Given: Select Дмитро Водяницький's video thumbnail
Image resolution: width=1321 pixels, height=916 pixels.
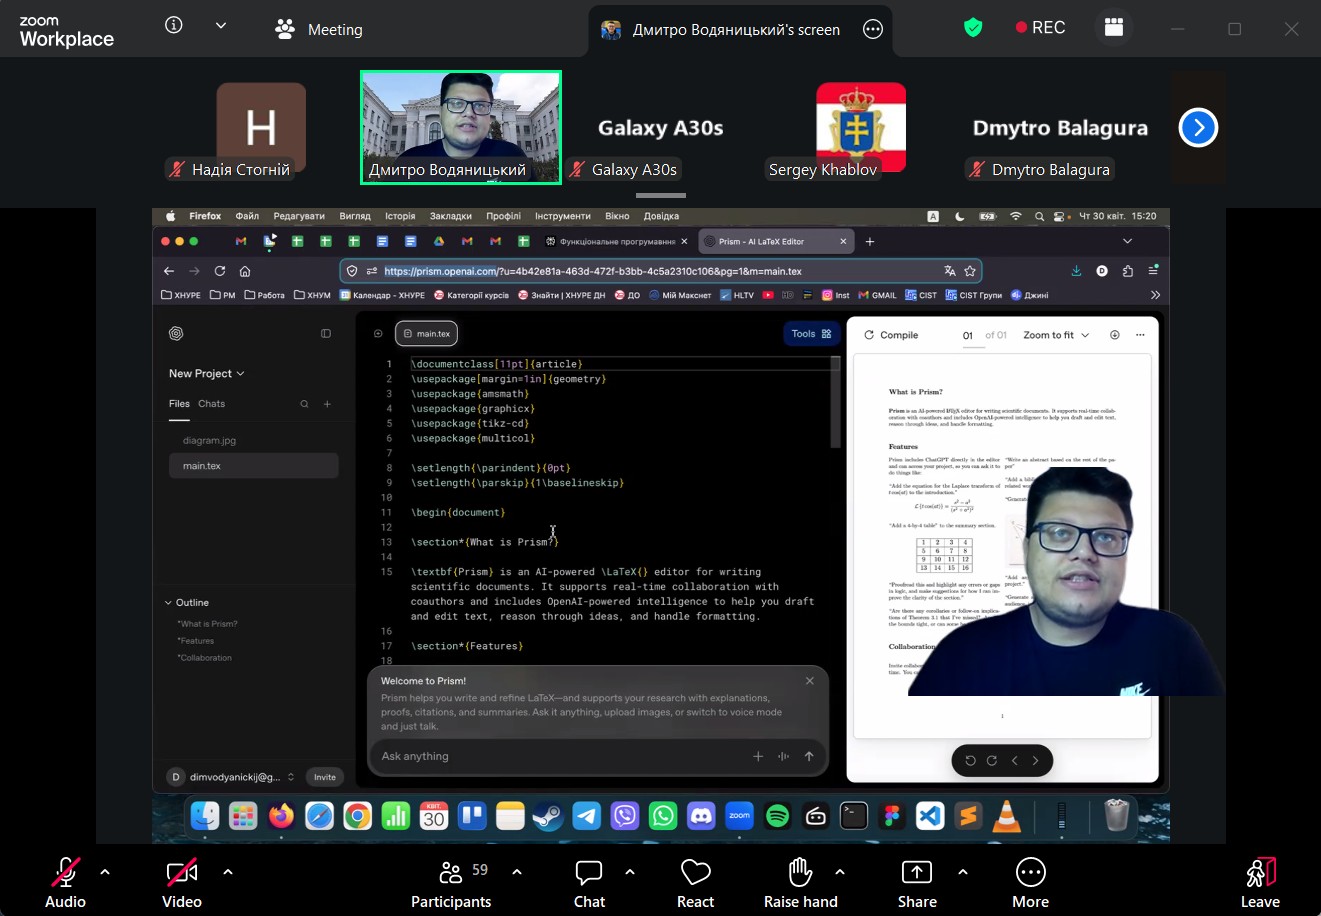Looking at the screenshot, I should pyautogui.click(x=461, y=127).
